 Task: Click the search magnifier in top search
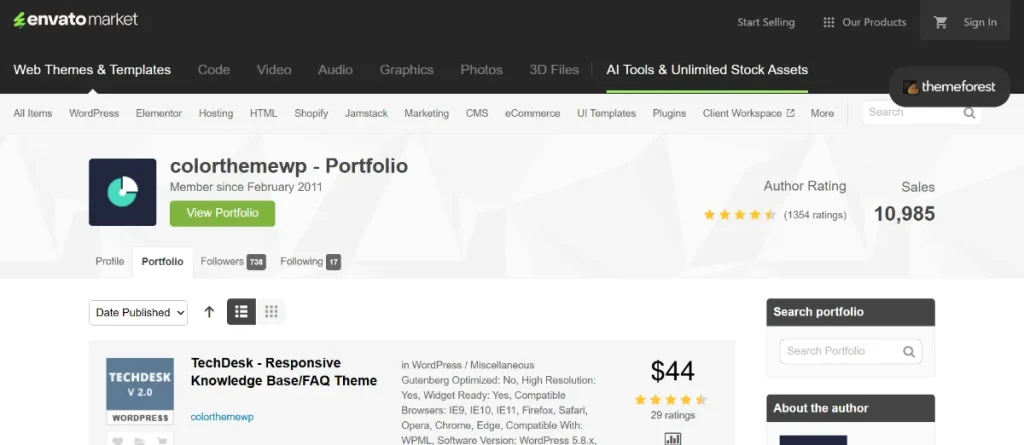pyautogui.click(x=969, y=112)
